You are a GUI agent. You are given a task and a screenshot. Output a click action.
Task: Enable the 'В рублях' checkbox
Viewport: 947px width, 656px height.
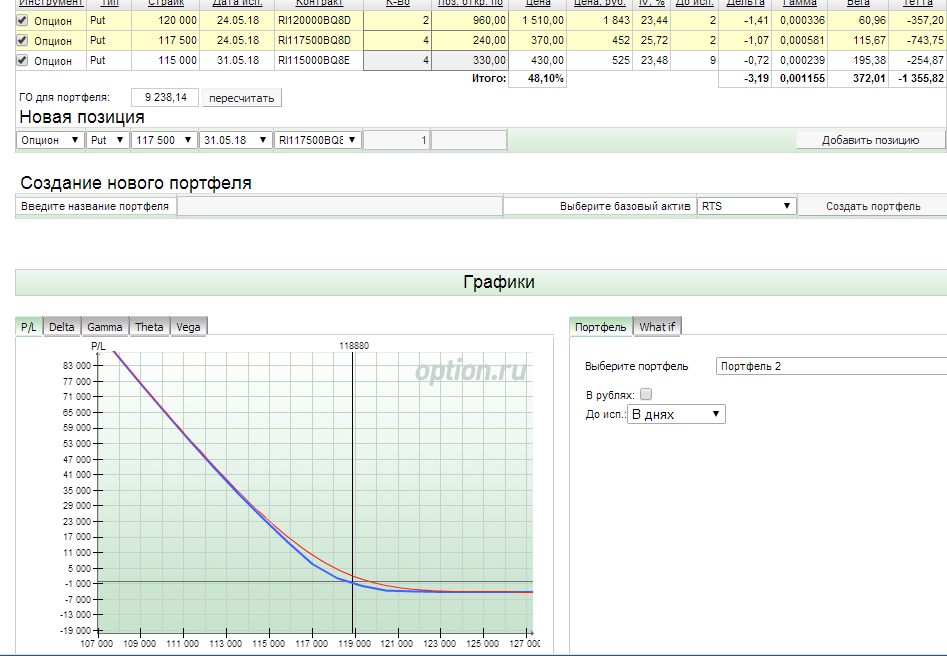click(x=645, y=394)
